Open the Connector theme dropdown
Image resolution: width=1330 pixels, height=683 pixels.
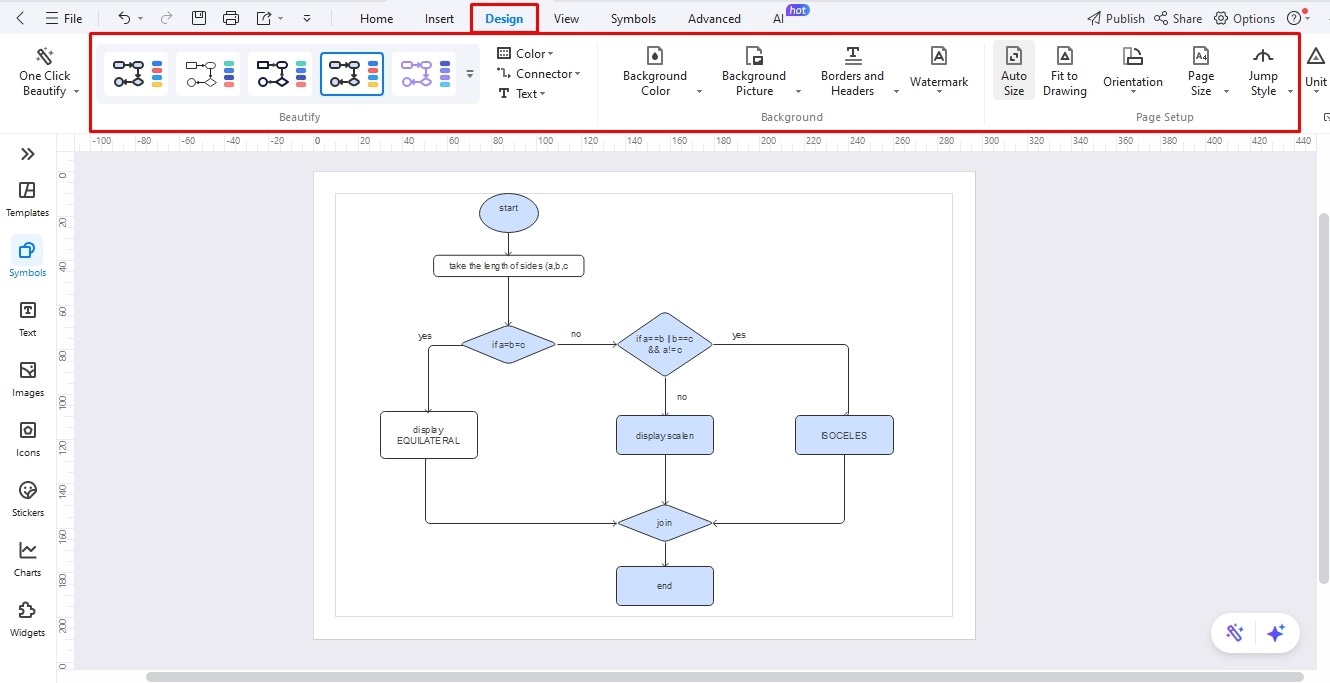coord(539,73)
